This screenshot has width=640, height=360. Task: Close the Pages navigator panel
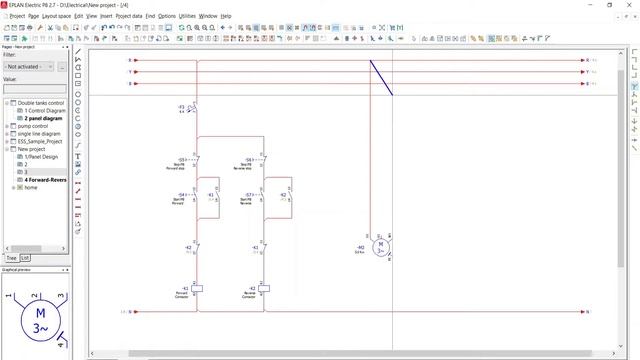pyautogui.click(x=67, y=47)
